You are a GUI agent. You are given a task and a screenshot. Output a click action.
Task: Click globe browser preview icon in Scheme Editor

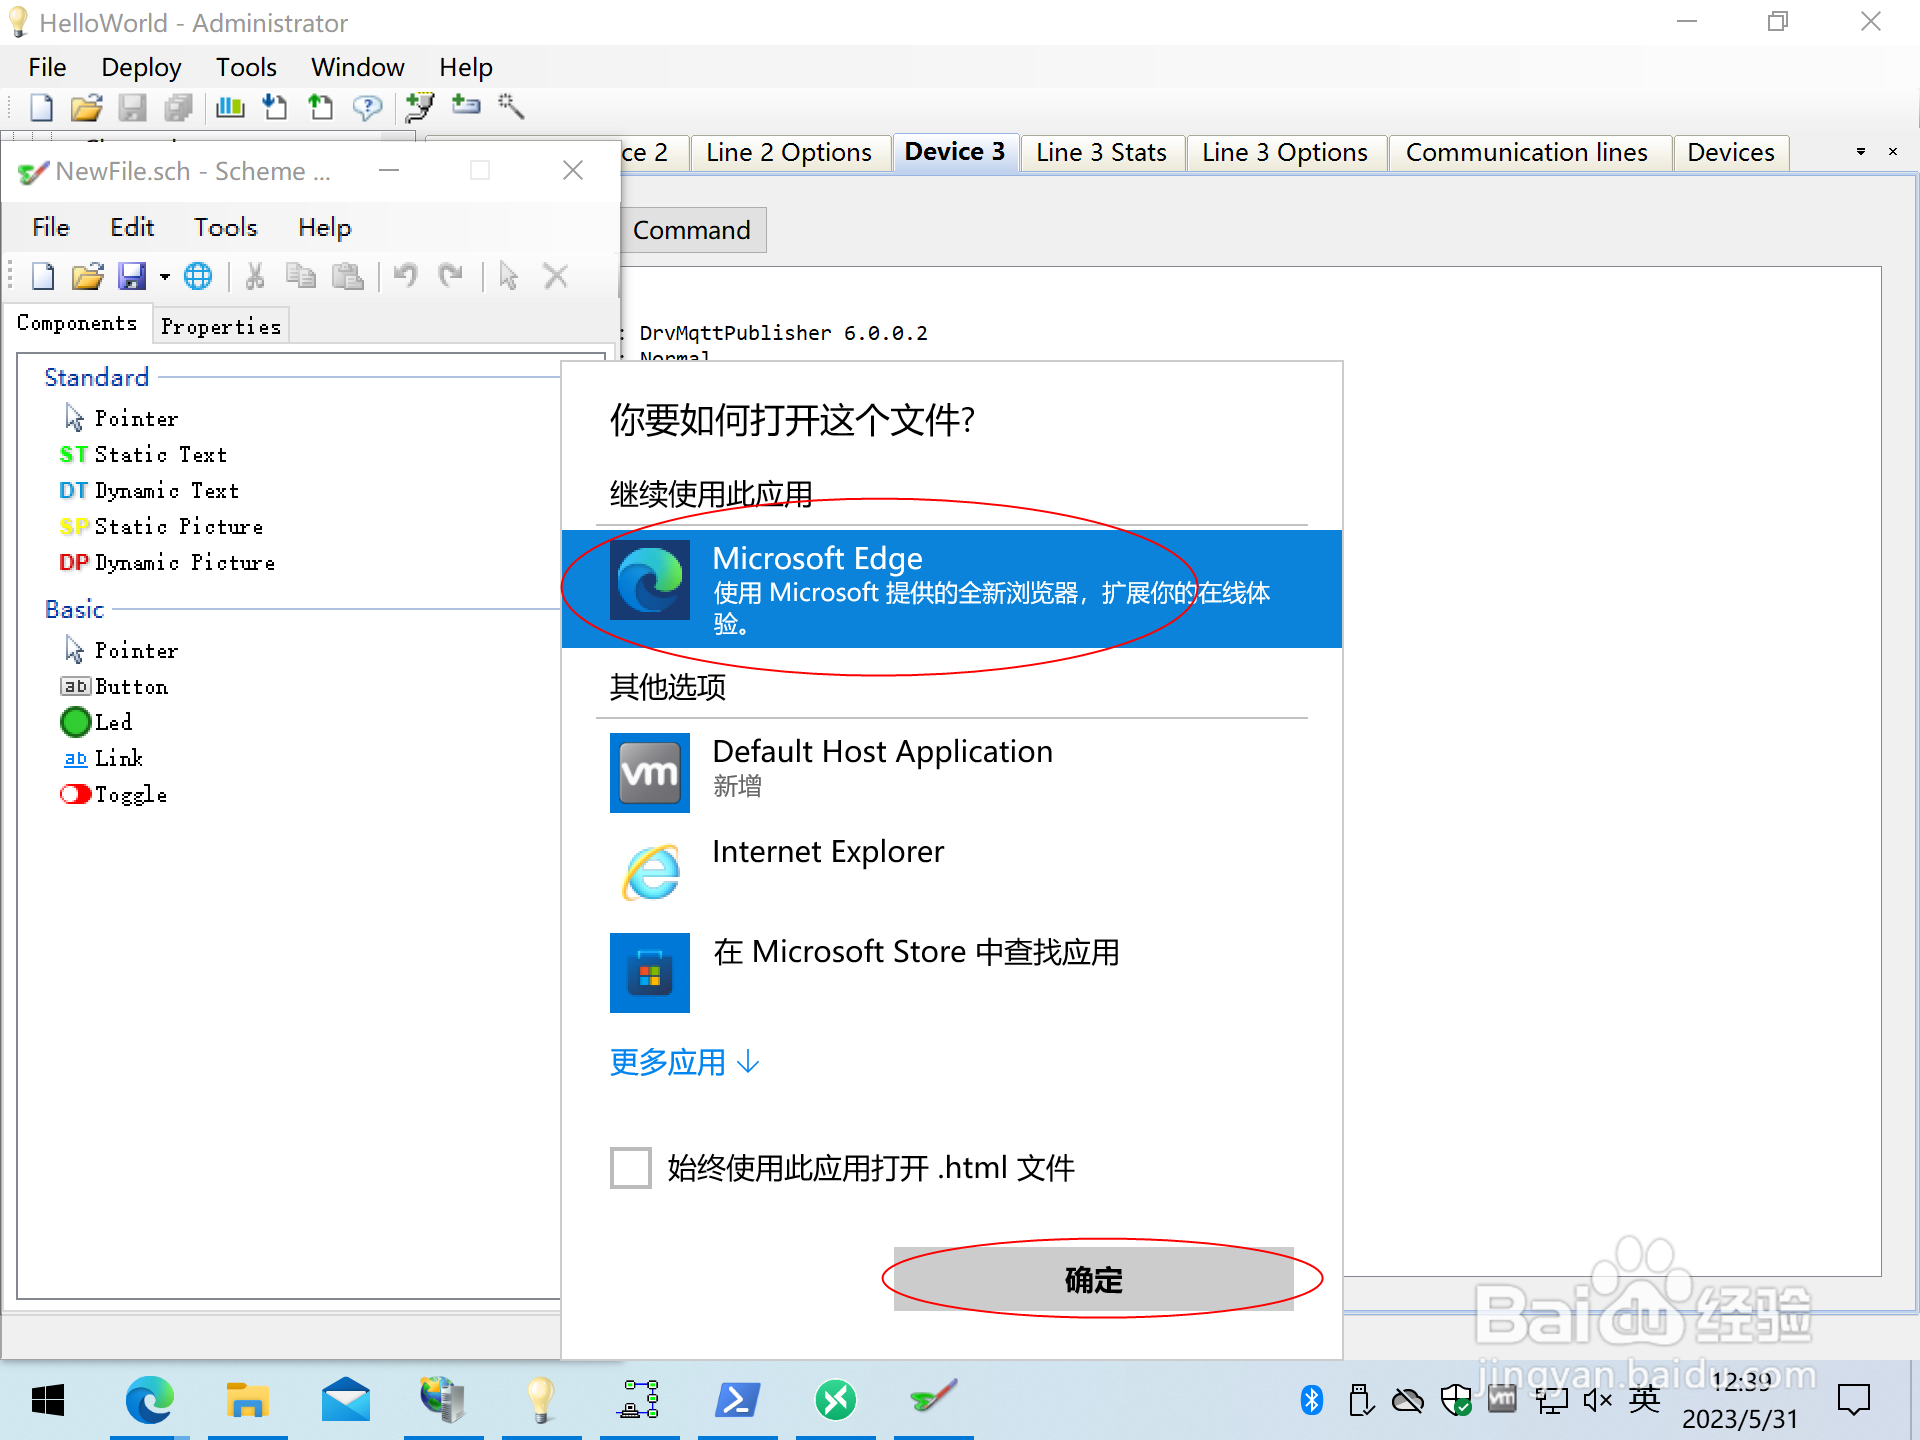(x=198, y=276)
